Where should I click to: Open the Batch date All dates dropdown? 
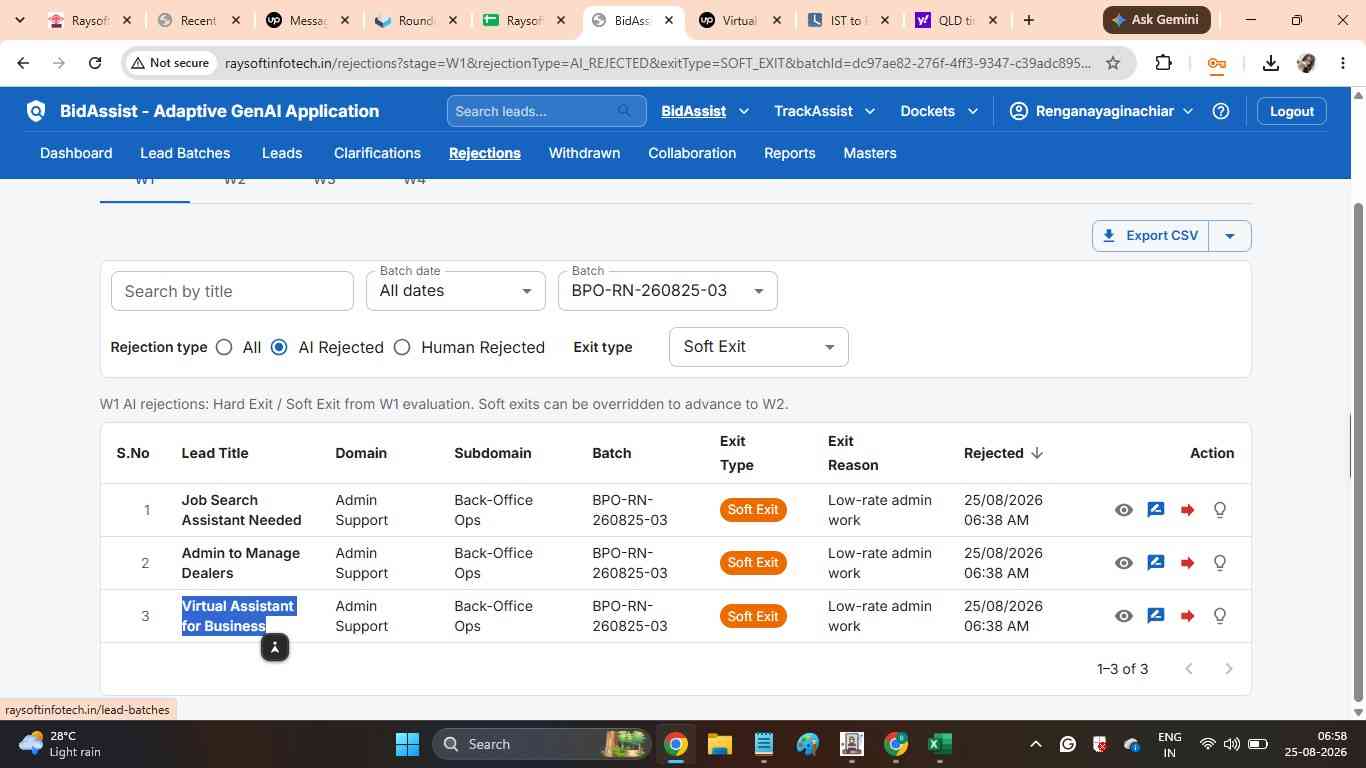(x=456, y=291)
